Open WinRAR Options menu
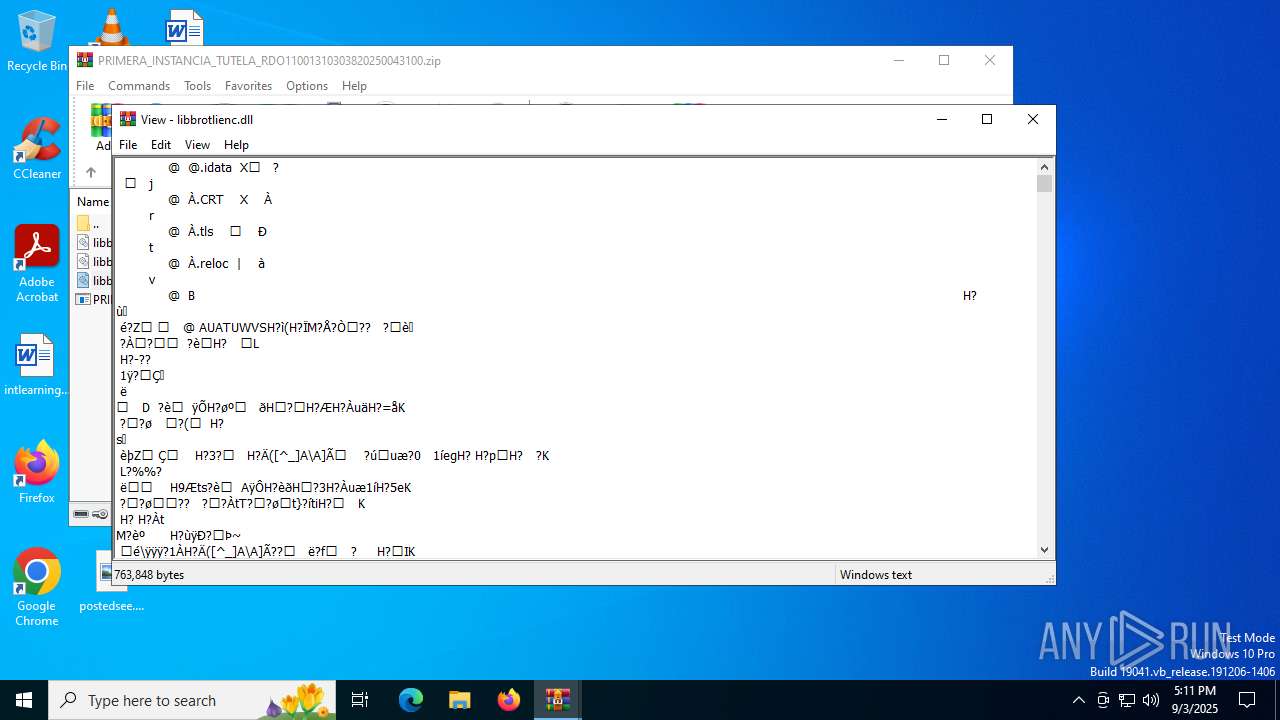 307,86
